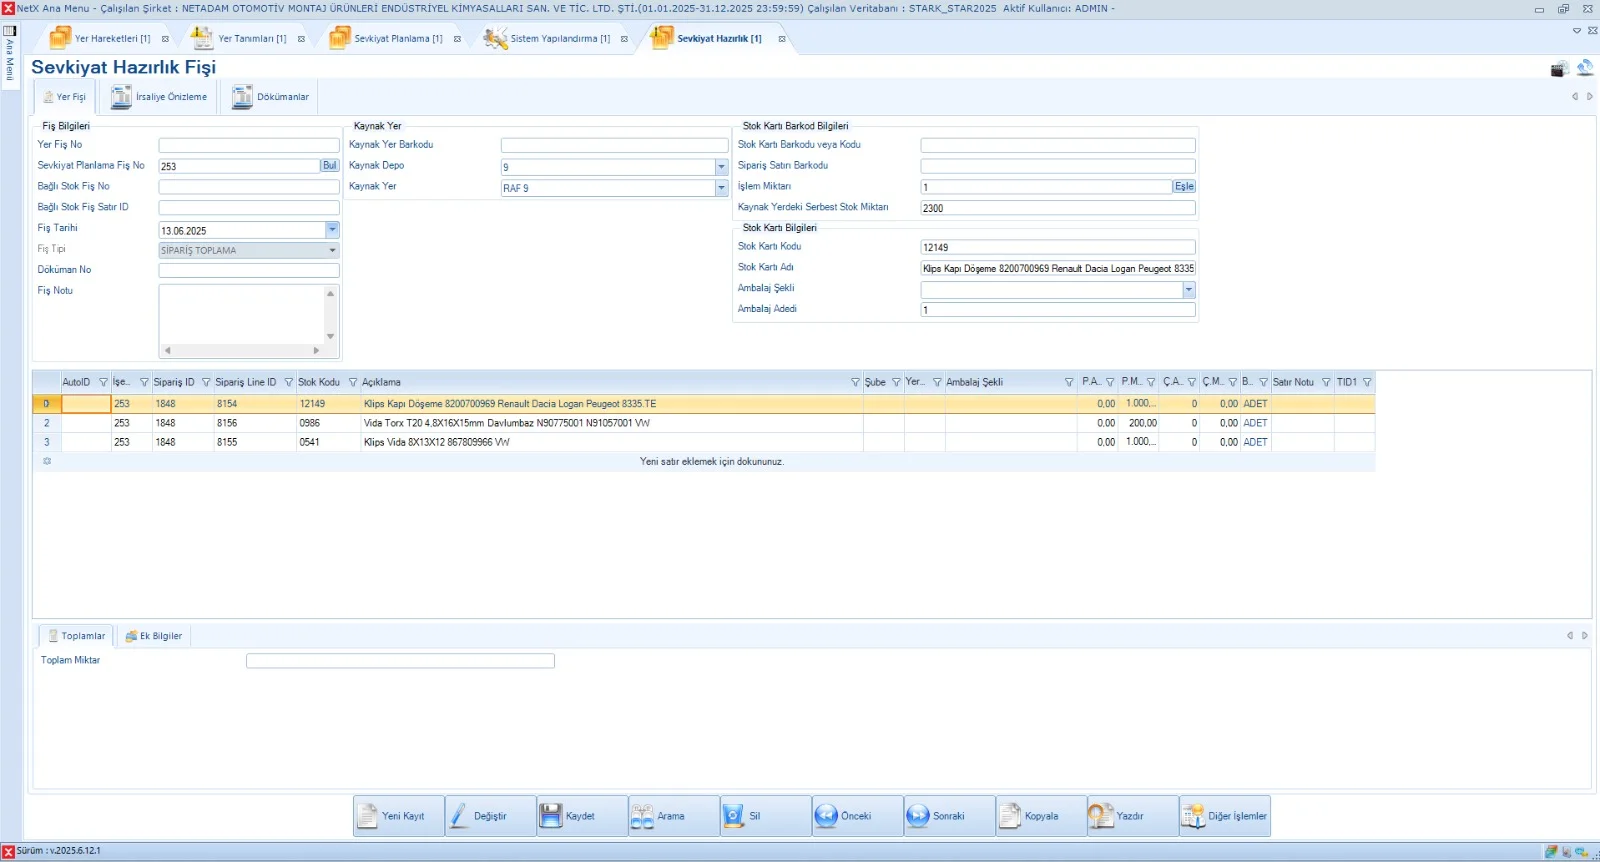This screenshot has height=862, width=1600.
Task: Click the Doküman No input field
Action: pos(248,270)
